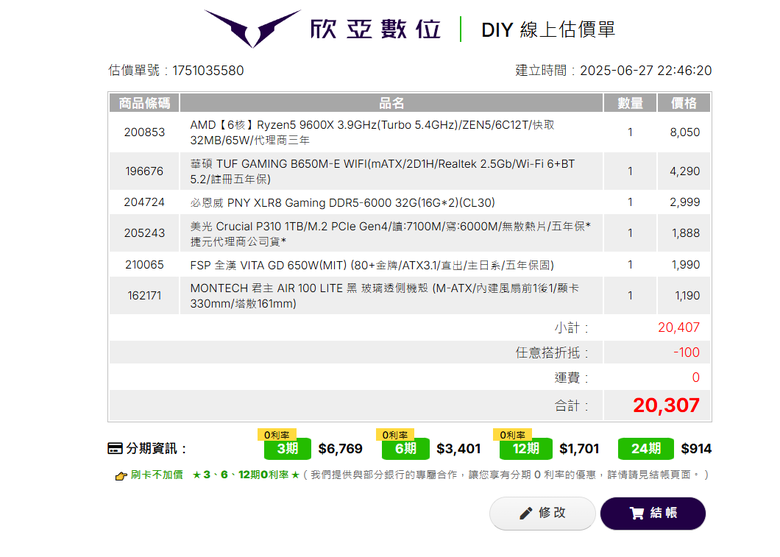Click the 欣亞數位 winged logo icon
The width and height of the screenshot is (780, 557).
(252, 28)
